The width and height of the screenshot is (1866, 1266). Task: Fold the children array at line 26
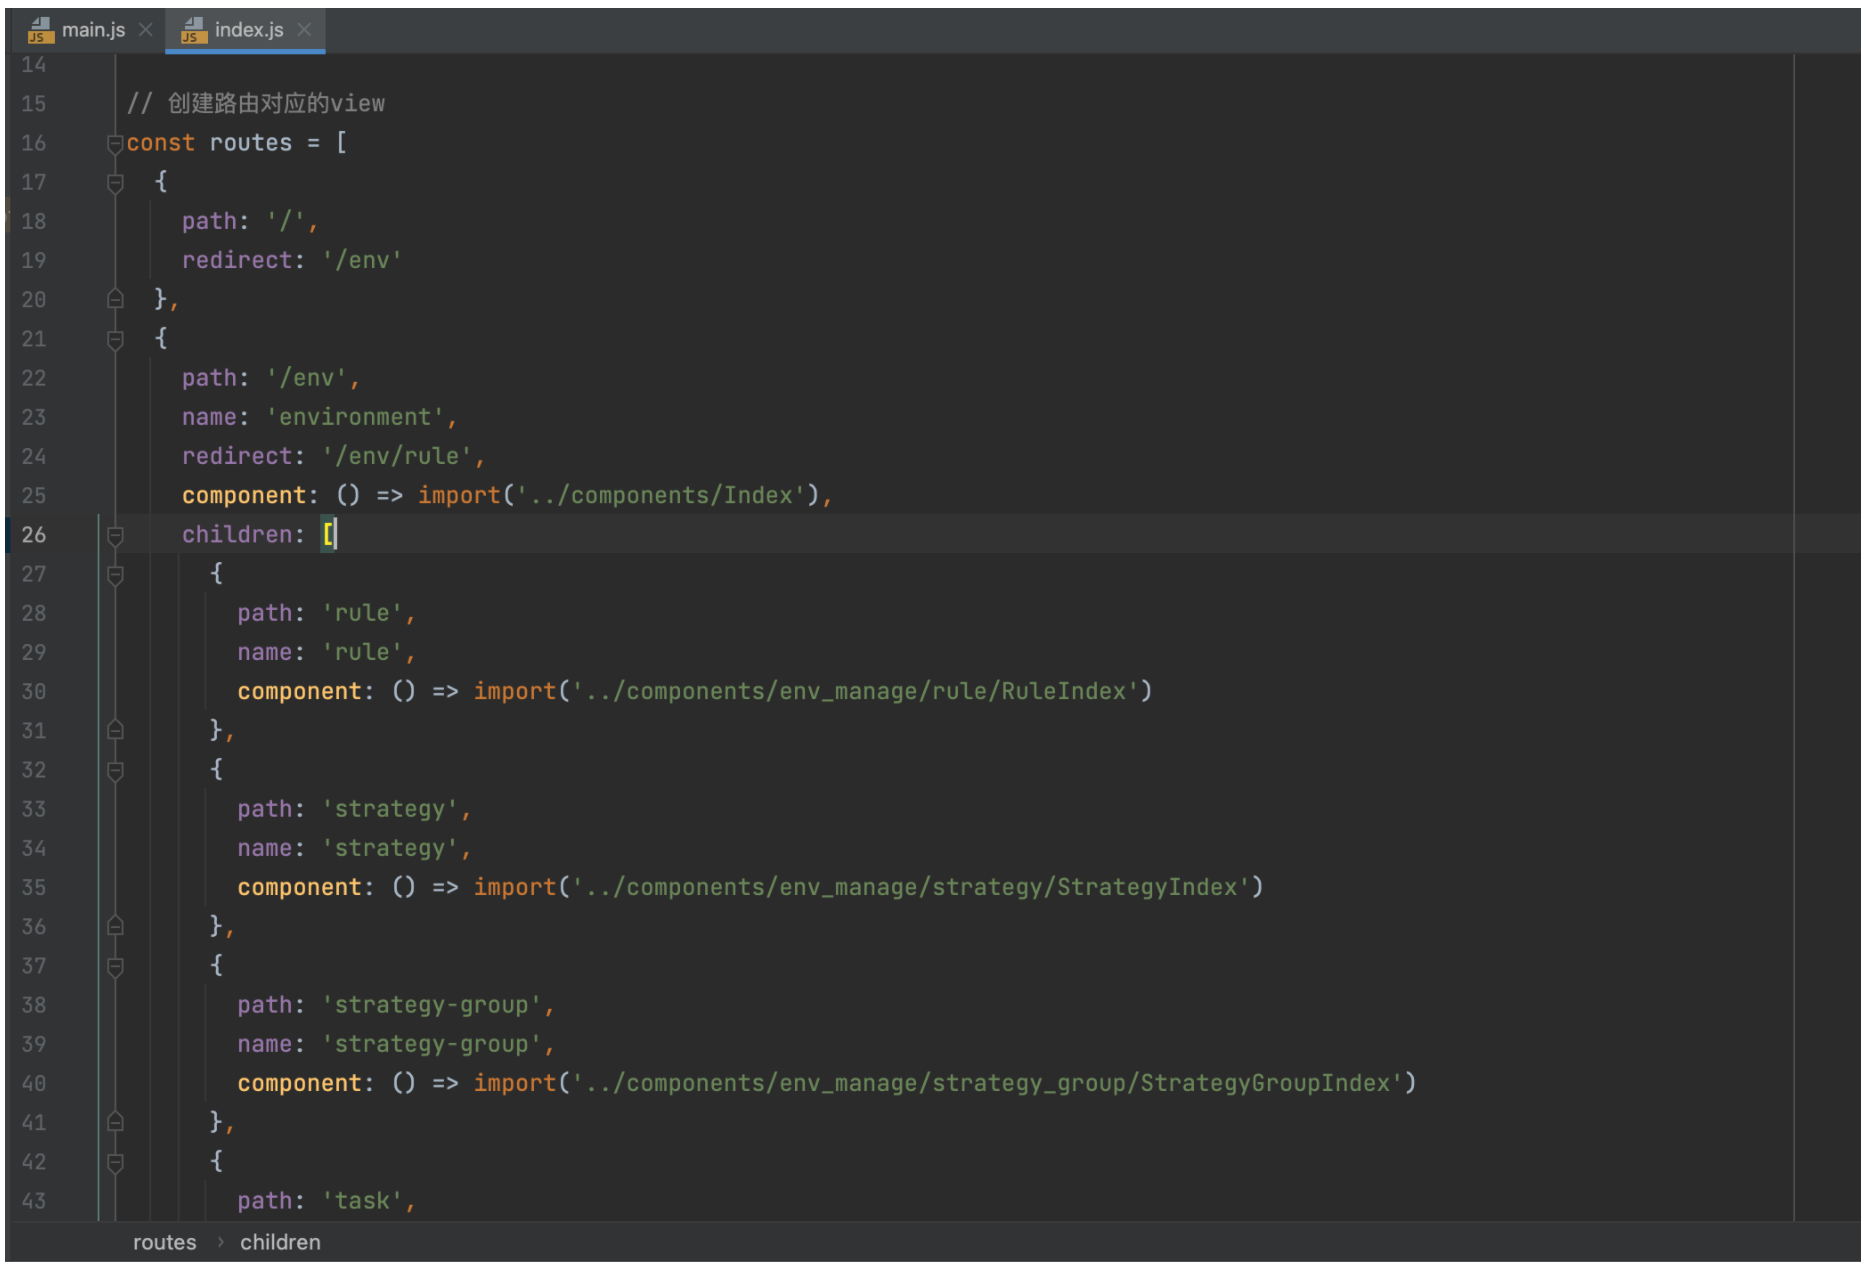tap(115, 536)
